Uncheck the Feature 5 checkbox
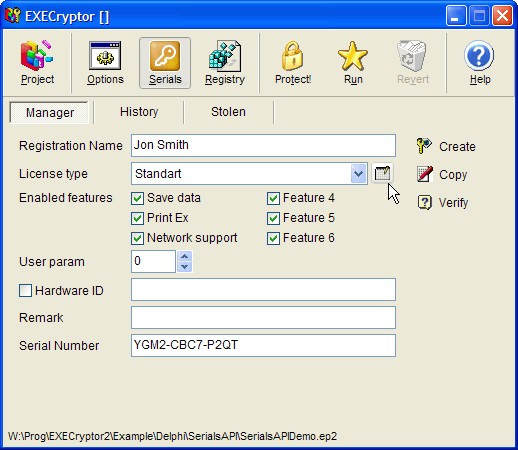Viewport: 518px width, 450px height. pos(273,218)
